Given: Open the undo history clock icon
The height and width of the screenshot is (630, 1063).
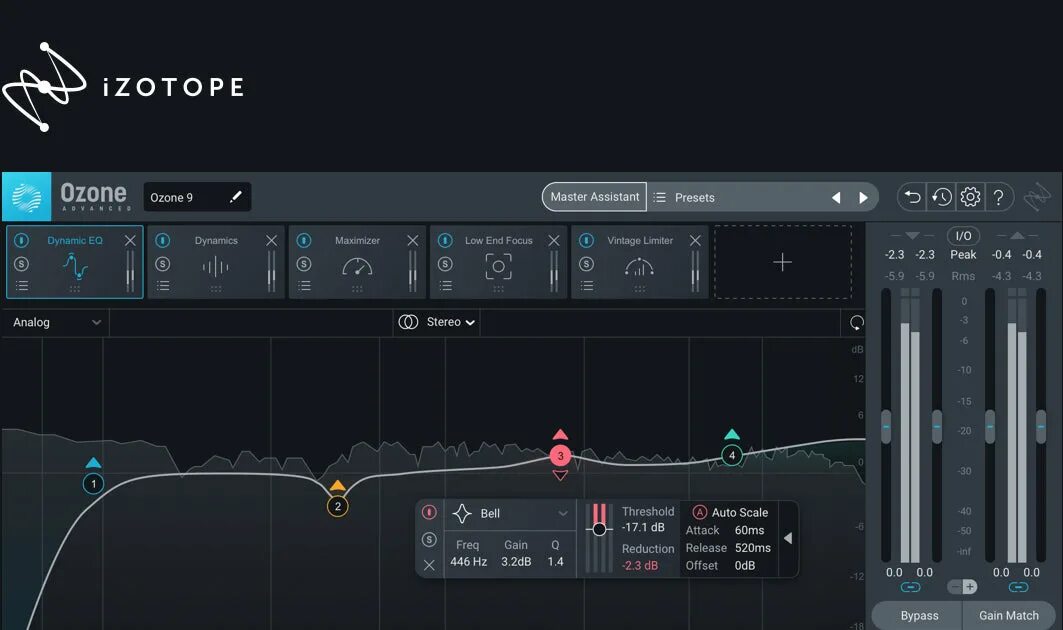Looking at the screenshot, I should tap(941, 197).
